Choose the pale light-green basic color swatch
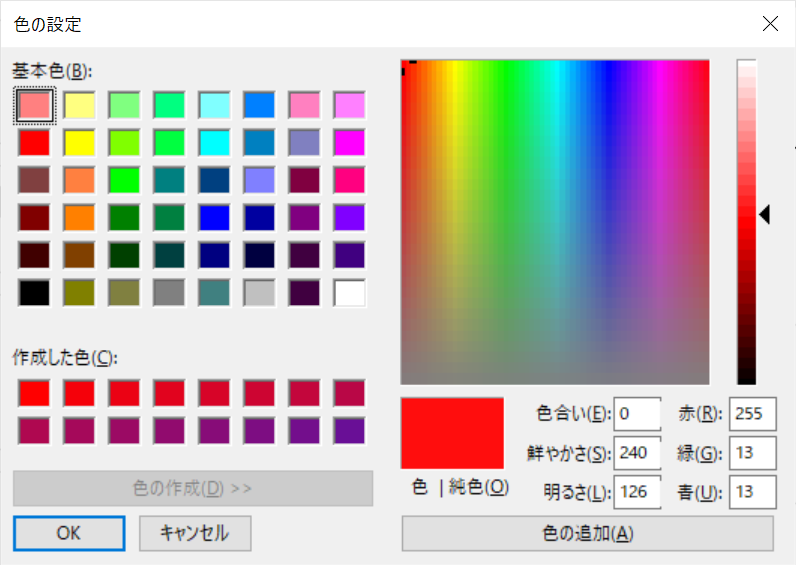The width and height of the screenshot is (796, 565). click(x=124, y=105)
